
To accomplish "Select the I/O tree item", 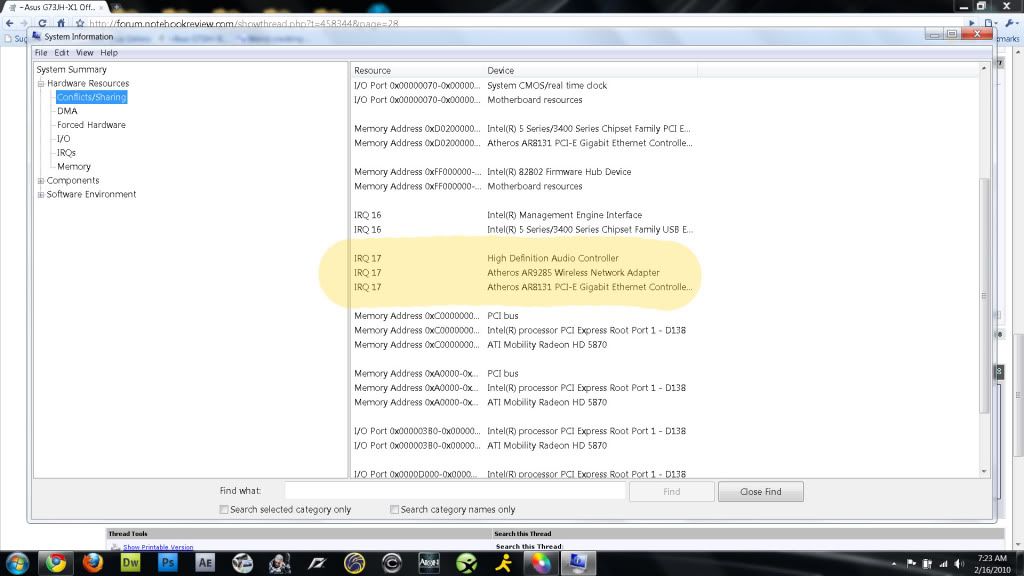I will coord(63,138).
